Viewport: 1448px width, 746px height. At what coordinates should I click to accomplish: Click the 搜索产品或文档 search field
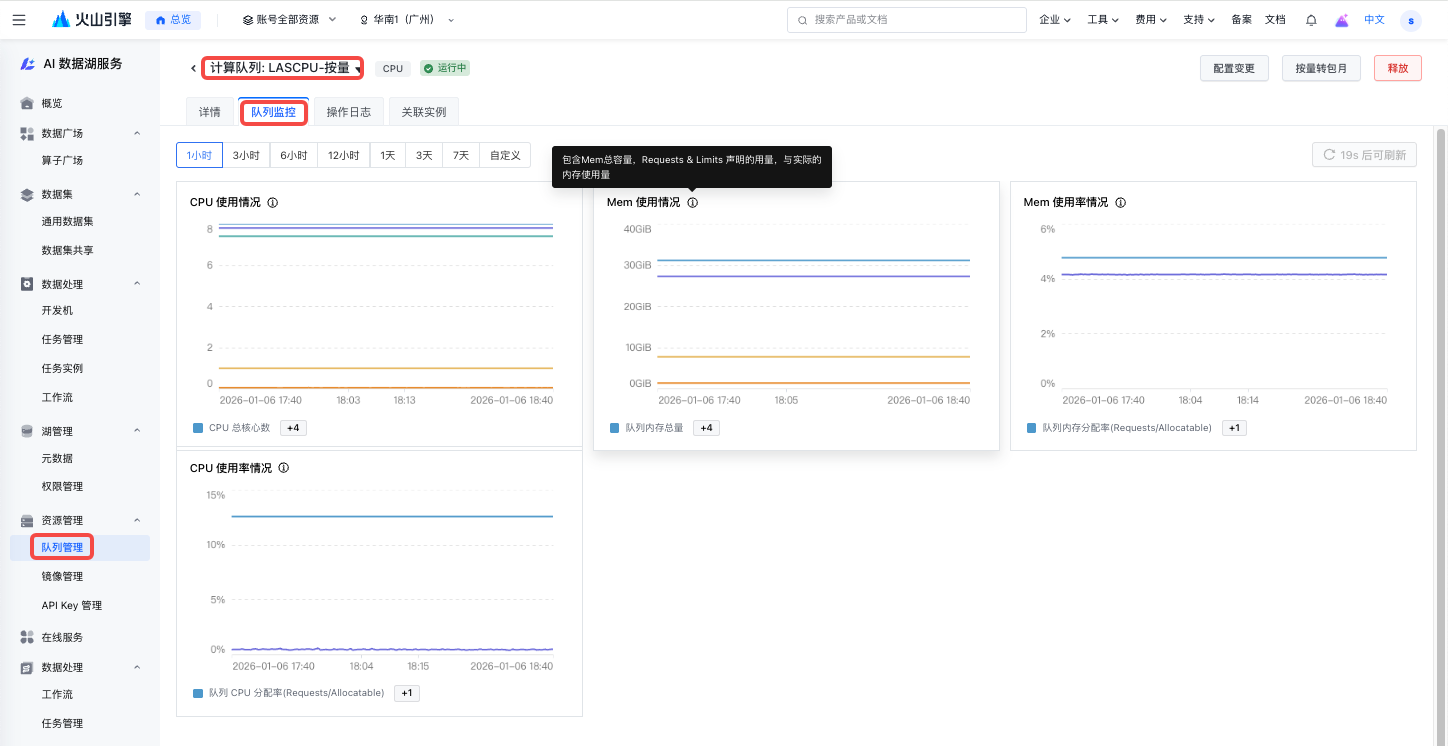(x=906, y=20)
